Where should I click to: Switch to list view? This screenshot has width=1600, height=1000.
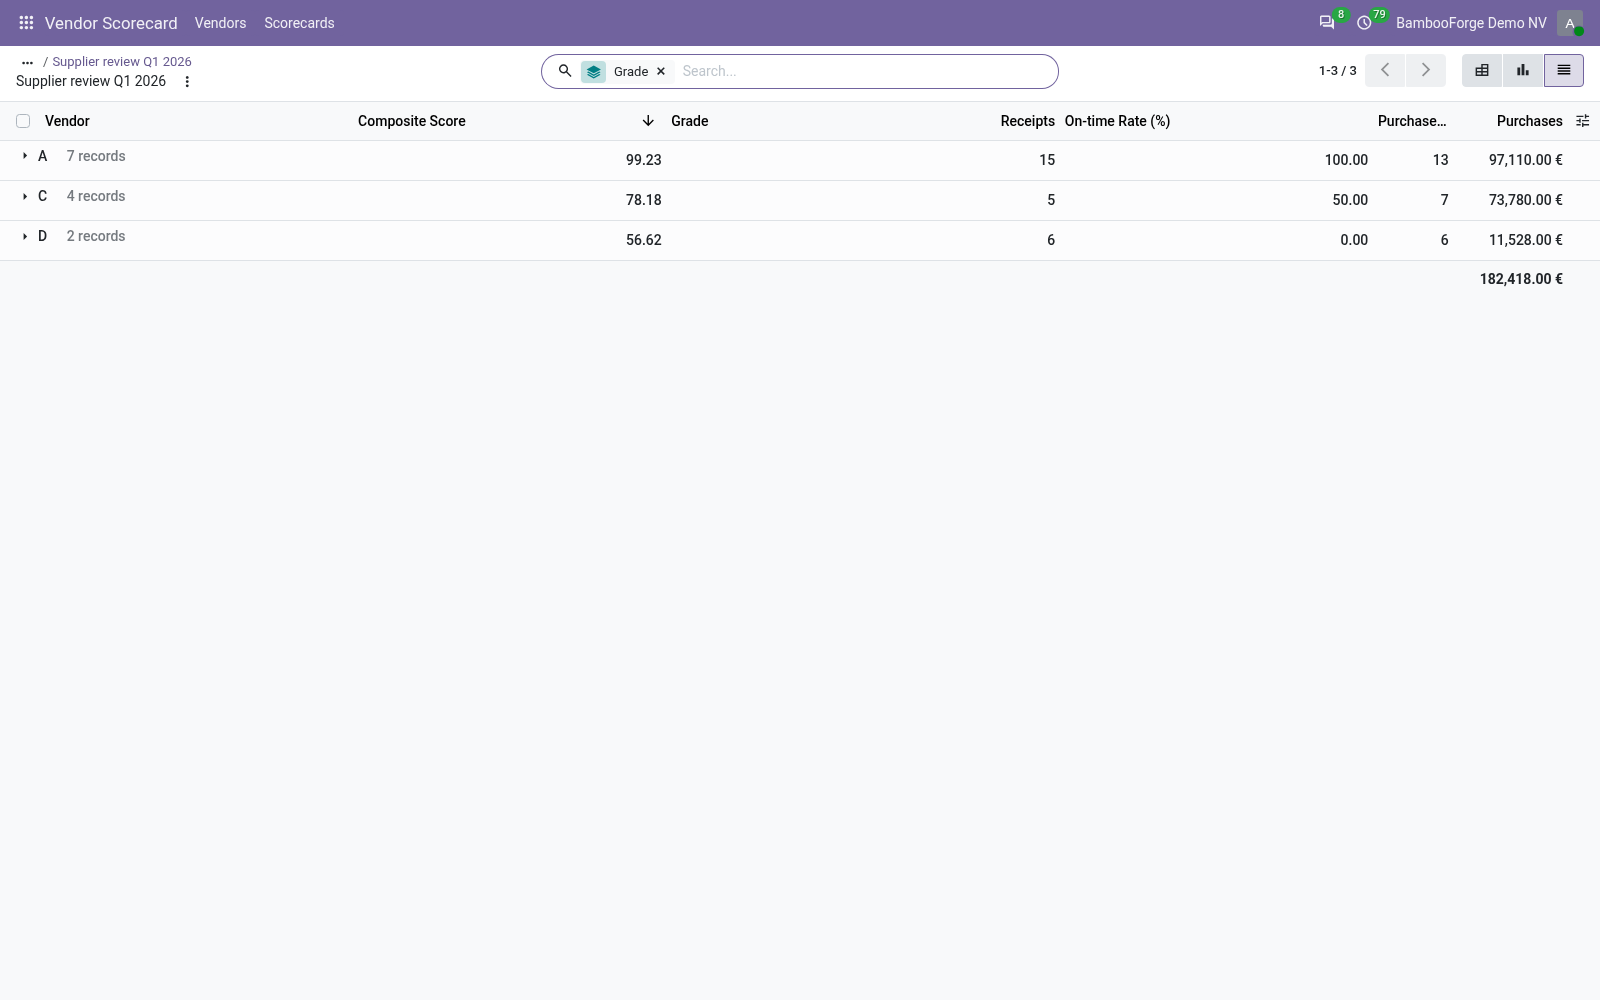pyautogui.click(x=1564, y=70)
